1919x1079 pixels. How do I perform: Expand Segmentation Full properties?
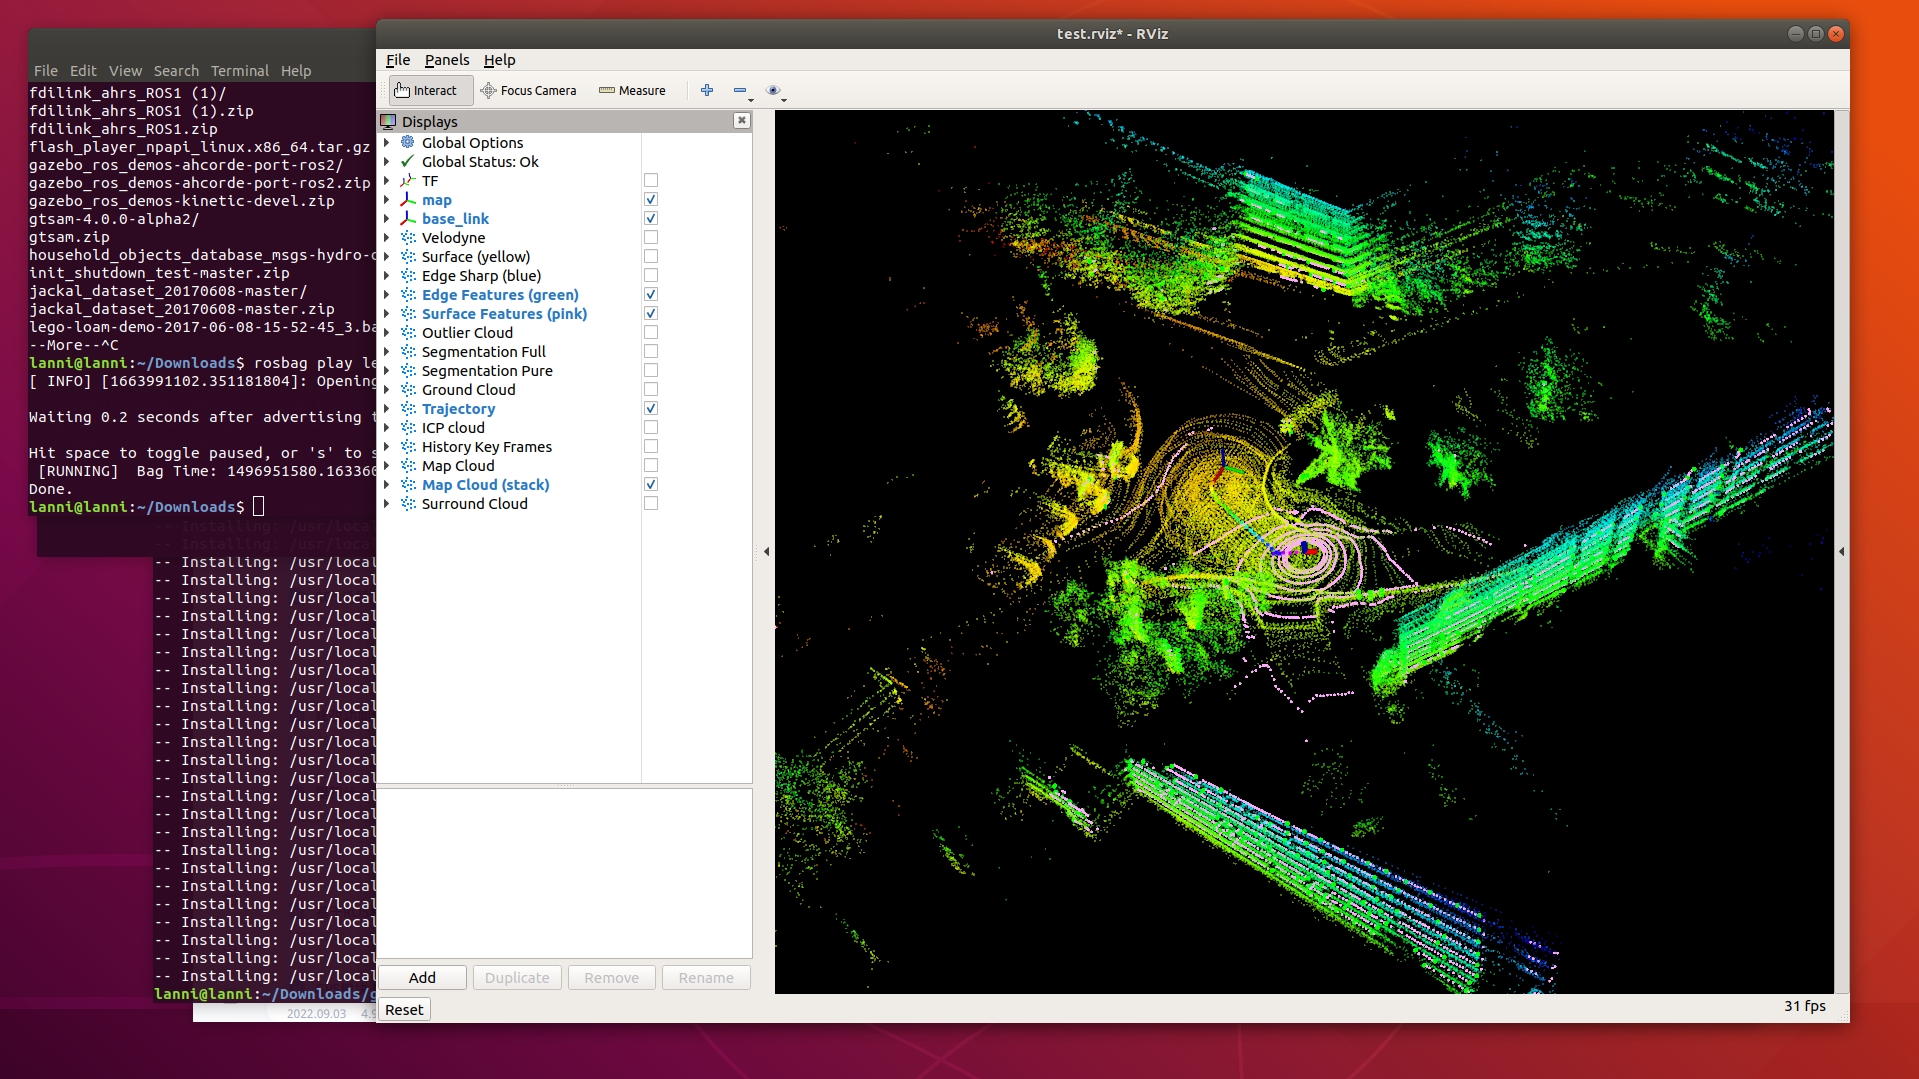pyautogui.click(x=386, y=351)
